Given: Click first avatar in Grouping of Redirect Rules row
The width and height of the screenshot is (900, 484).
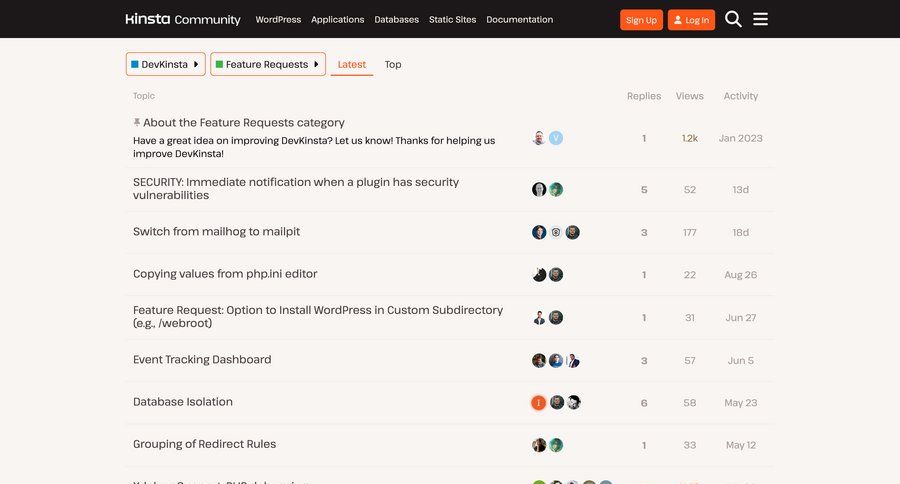Looking at the screenshot, I should tap(539, 445).
